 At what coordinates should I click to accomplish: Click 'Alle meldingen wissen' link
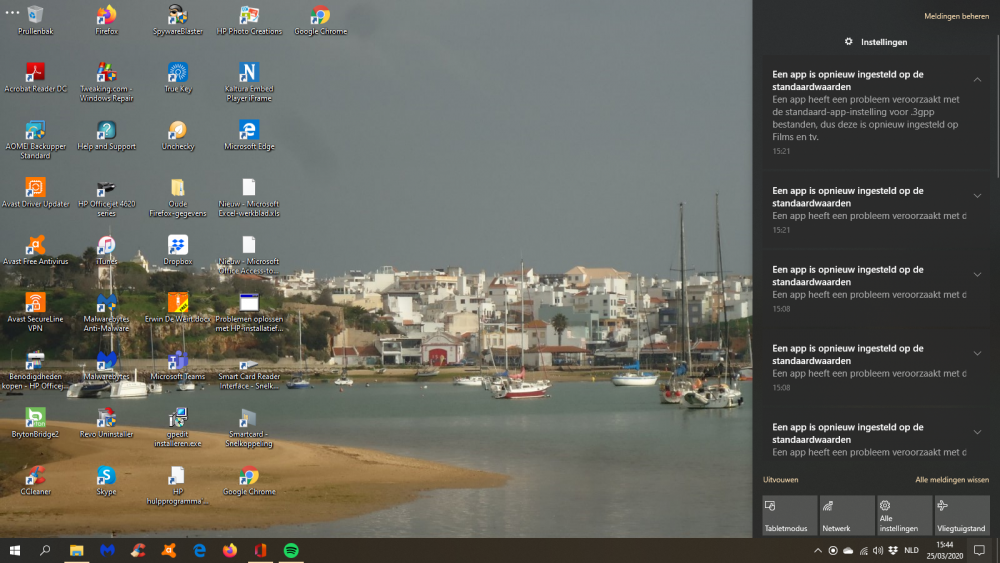[951, 480]
